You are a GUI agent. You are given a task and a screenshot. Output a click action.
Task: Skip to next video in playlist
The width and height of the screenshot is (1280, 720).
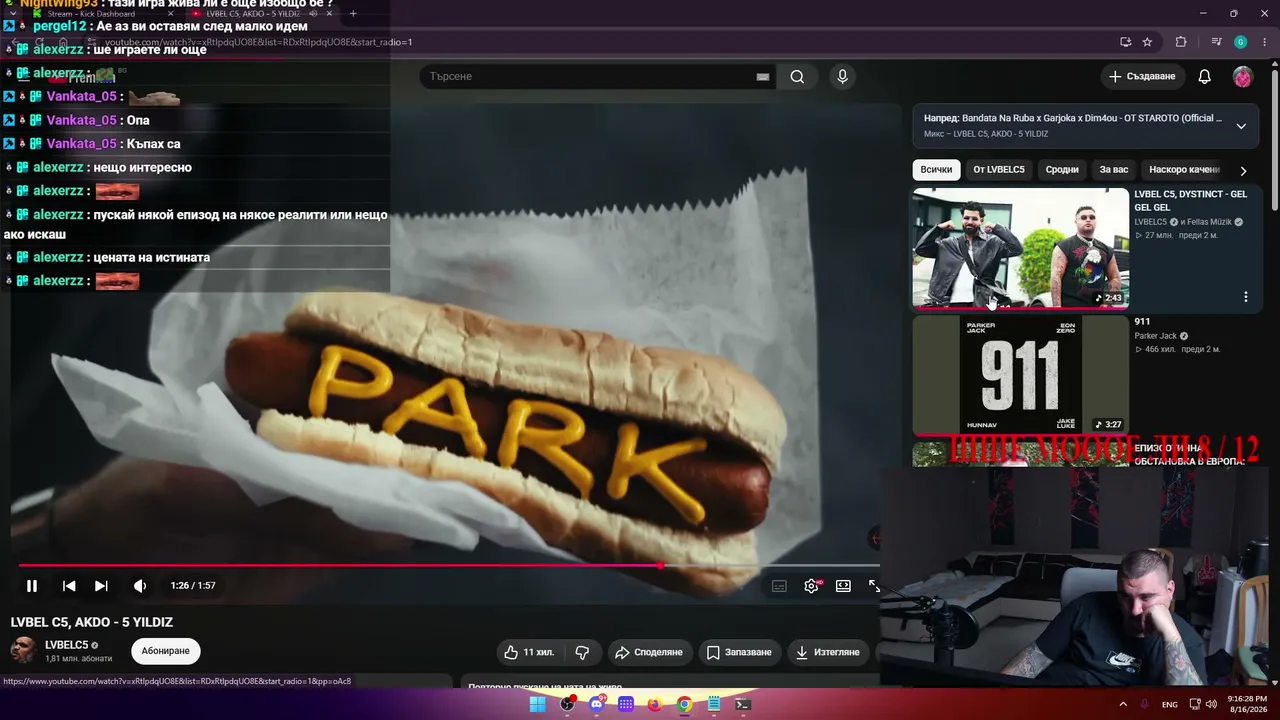tap(101, 586)
